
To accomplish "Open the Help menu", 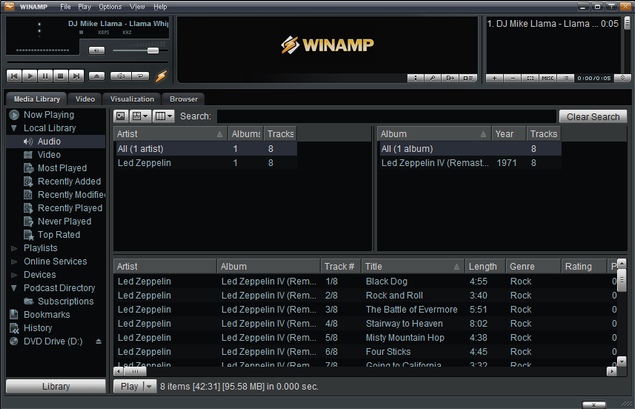I will click(x=160, y=6).
